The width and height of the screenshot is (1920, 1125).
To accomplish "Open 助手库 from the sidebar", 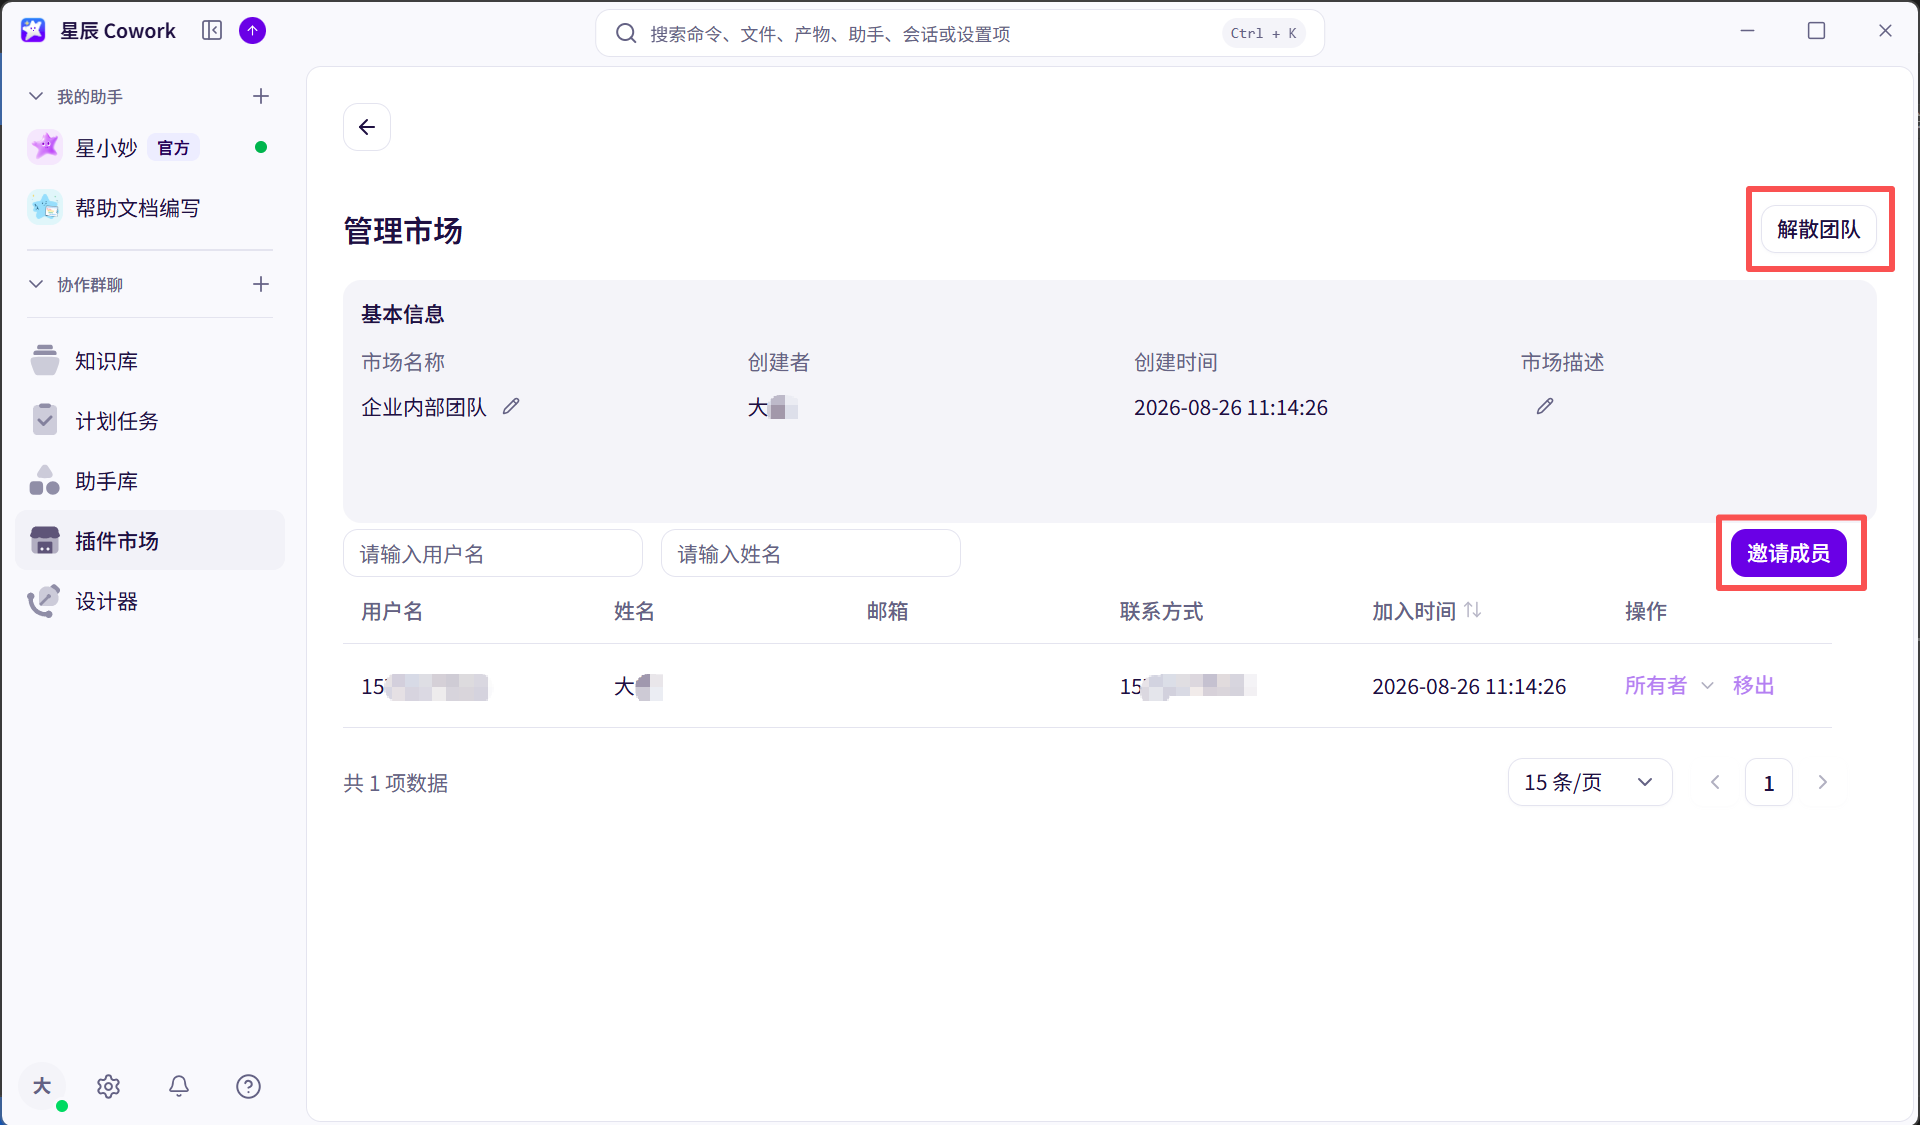I will pos(150,481).
